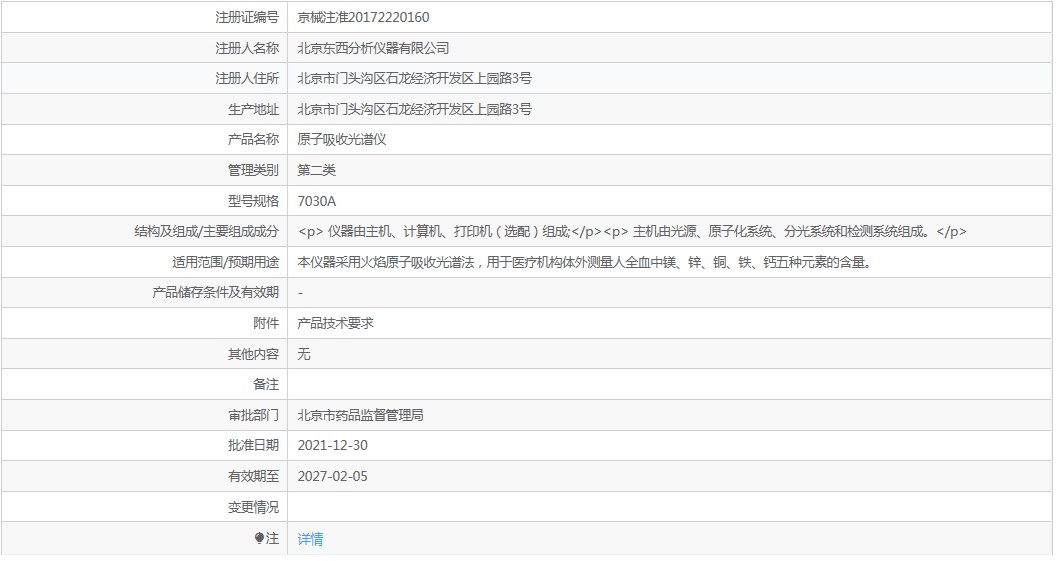Screen dimensions: 1056x561
Task: Select approval date 2021-12-30
Action: pos(333,446)
